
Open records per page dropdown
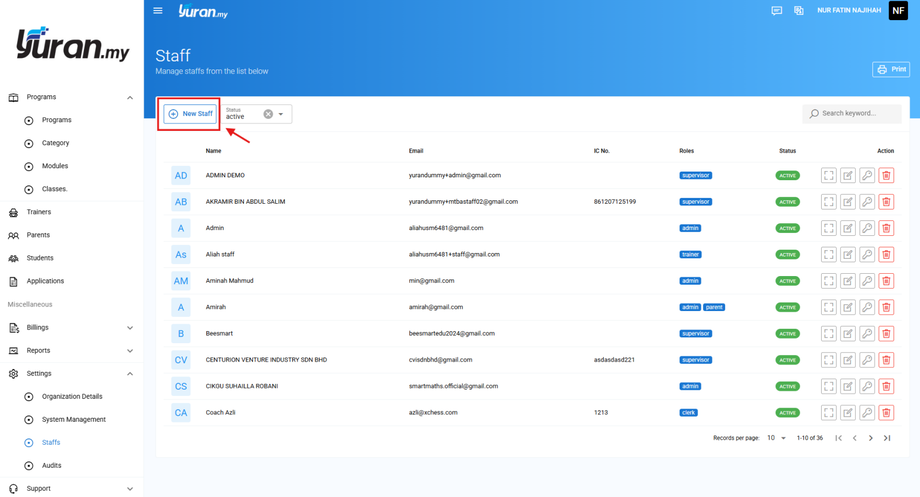click(777, 438)
